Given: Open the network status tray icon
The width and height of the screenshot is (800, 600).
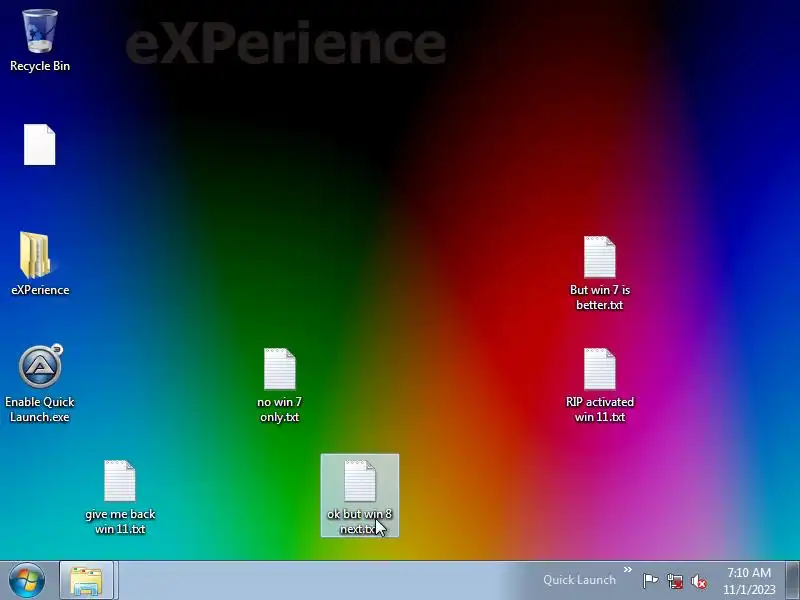Looking at the screenshot, I should pos(674,581).
